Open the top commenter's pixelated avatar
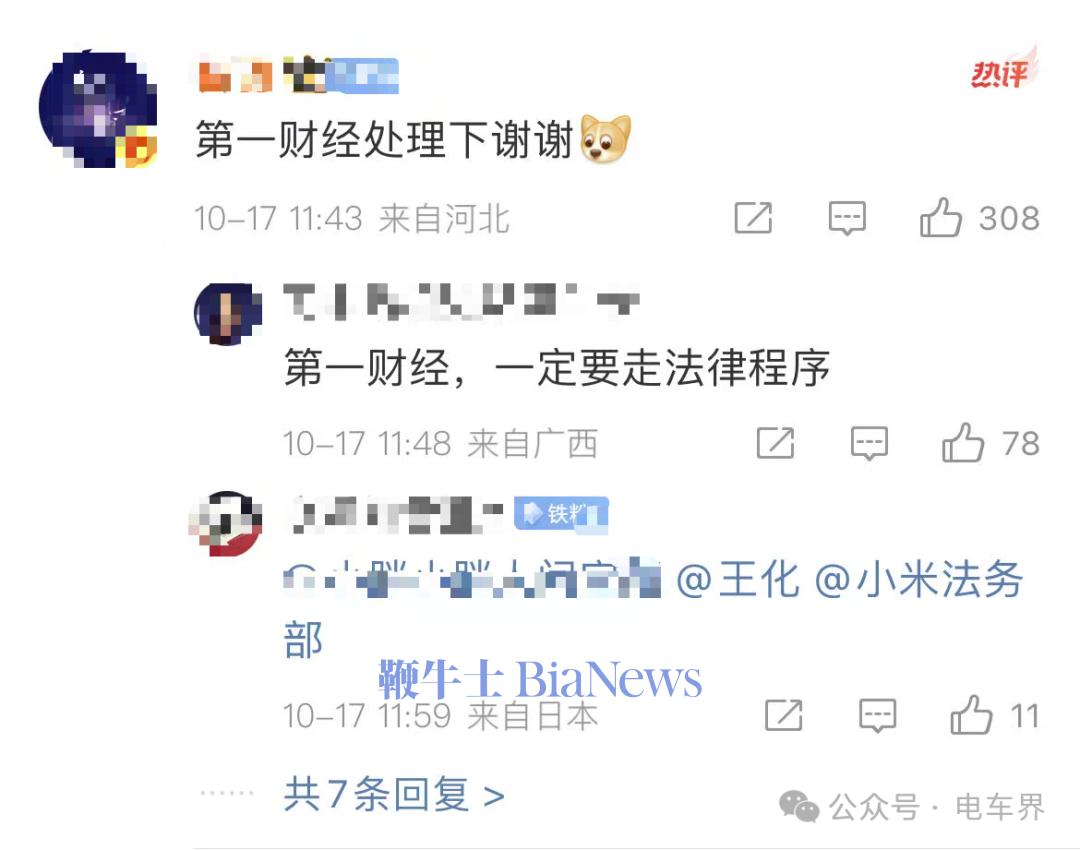The width and height of the screenshot is (1080, 850). [98, 109]
